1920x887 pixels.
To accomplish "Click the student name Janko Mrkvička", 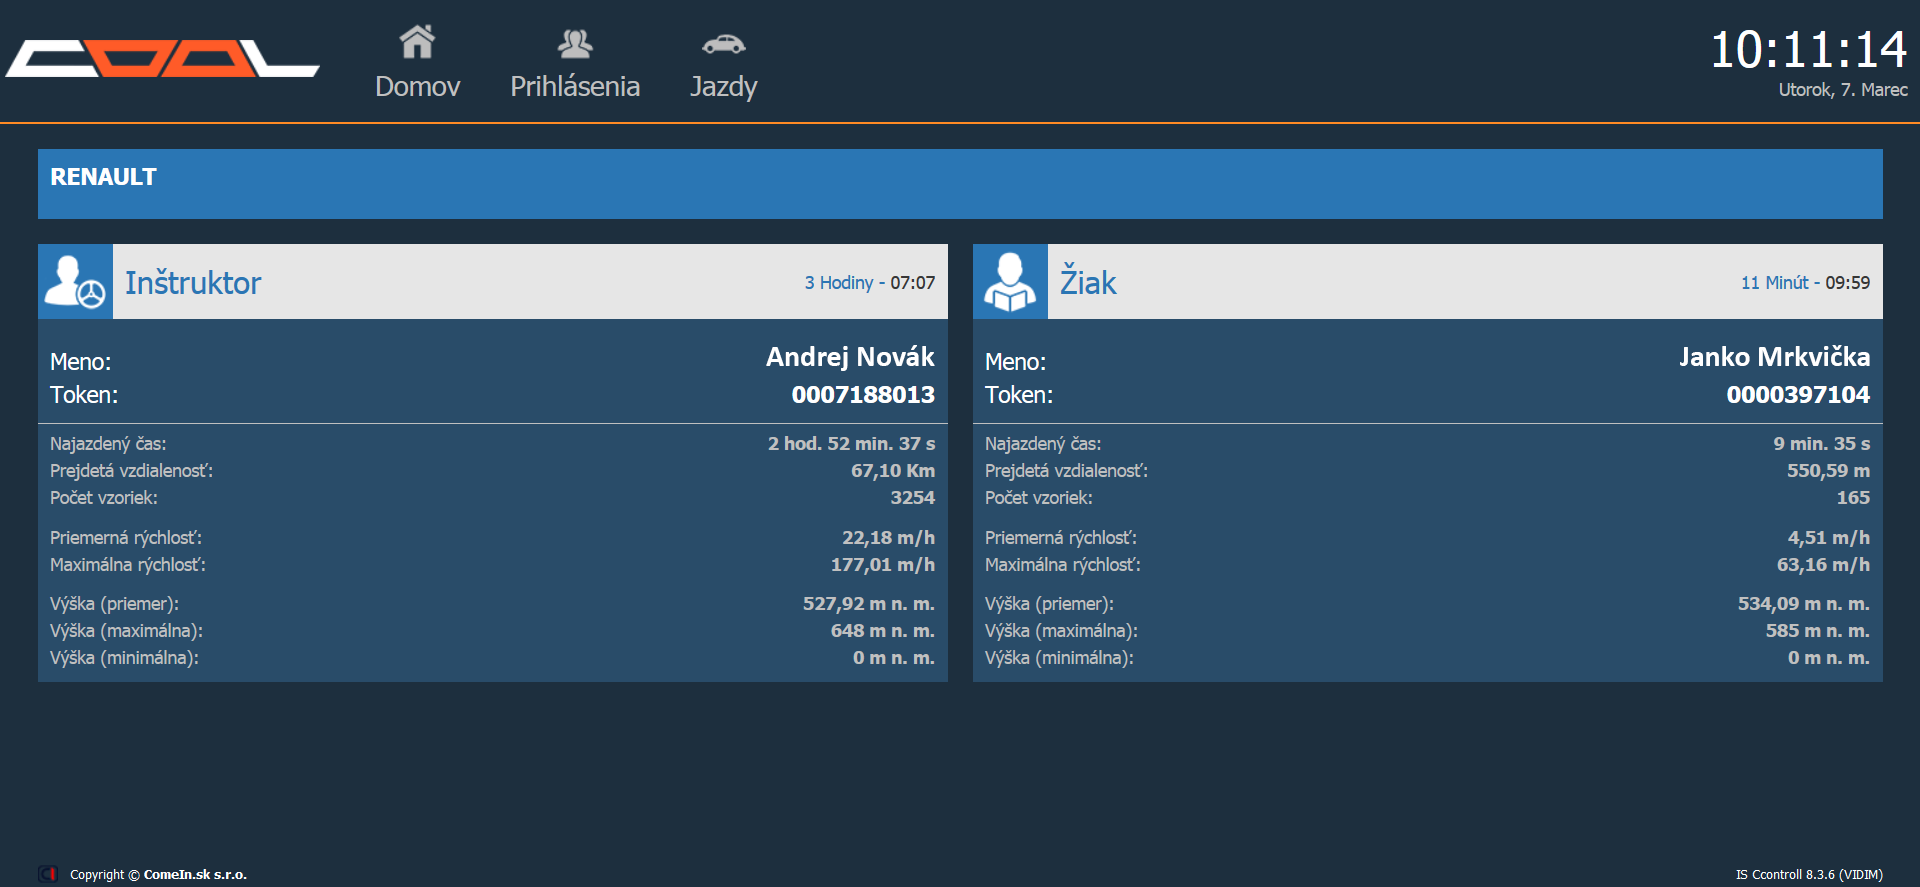I will pos(1774,357).
